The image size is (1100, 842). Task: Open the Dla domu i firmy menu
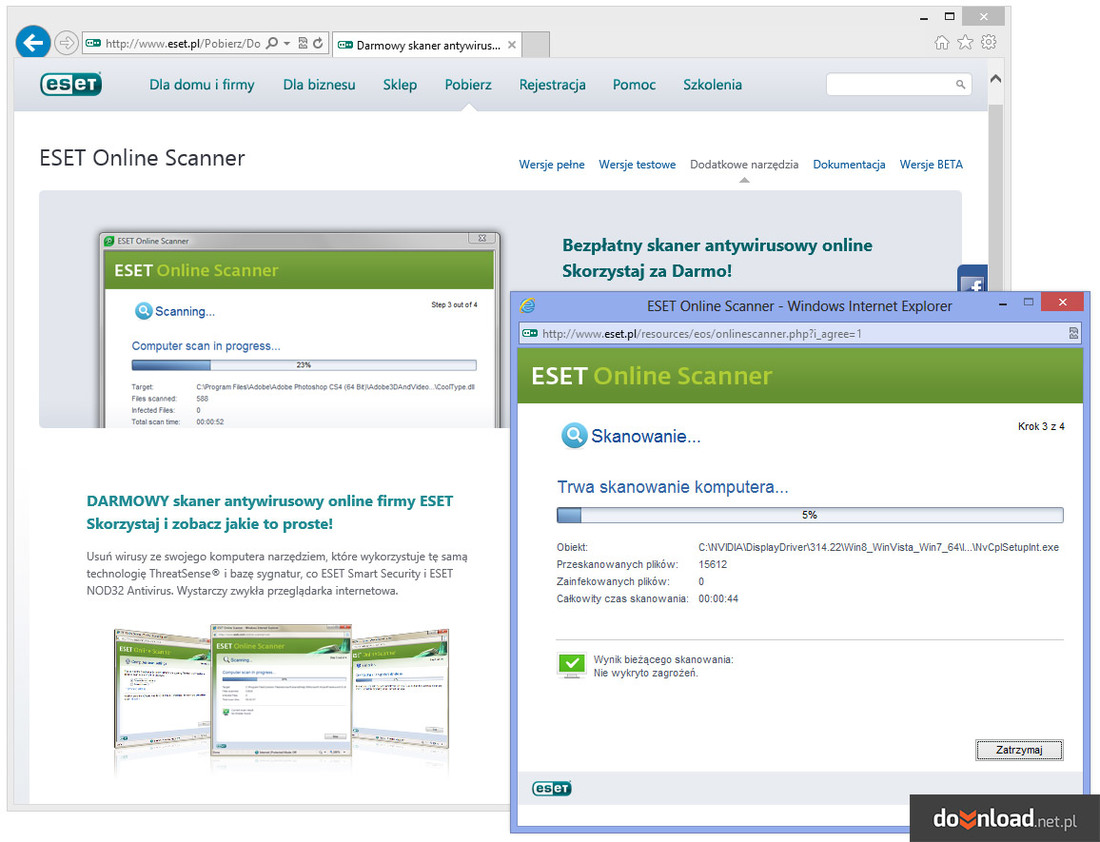202,85
